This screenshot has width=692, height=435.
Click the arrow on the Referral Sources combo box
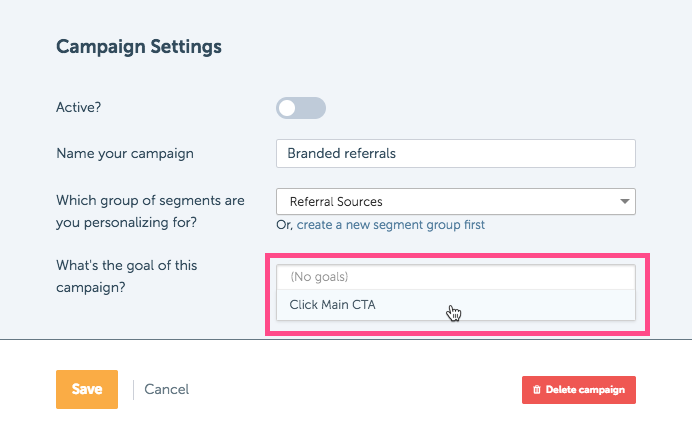(624, 202)
